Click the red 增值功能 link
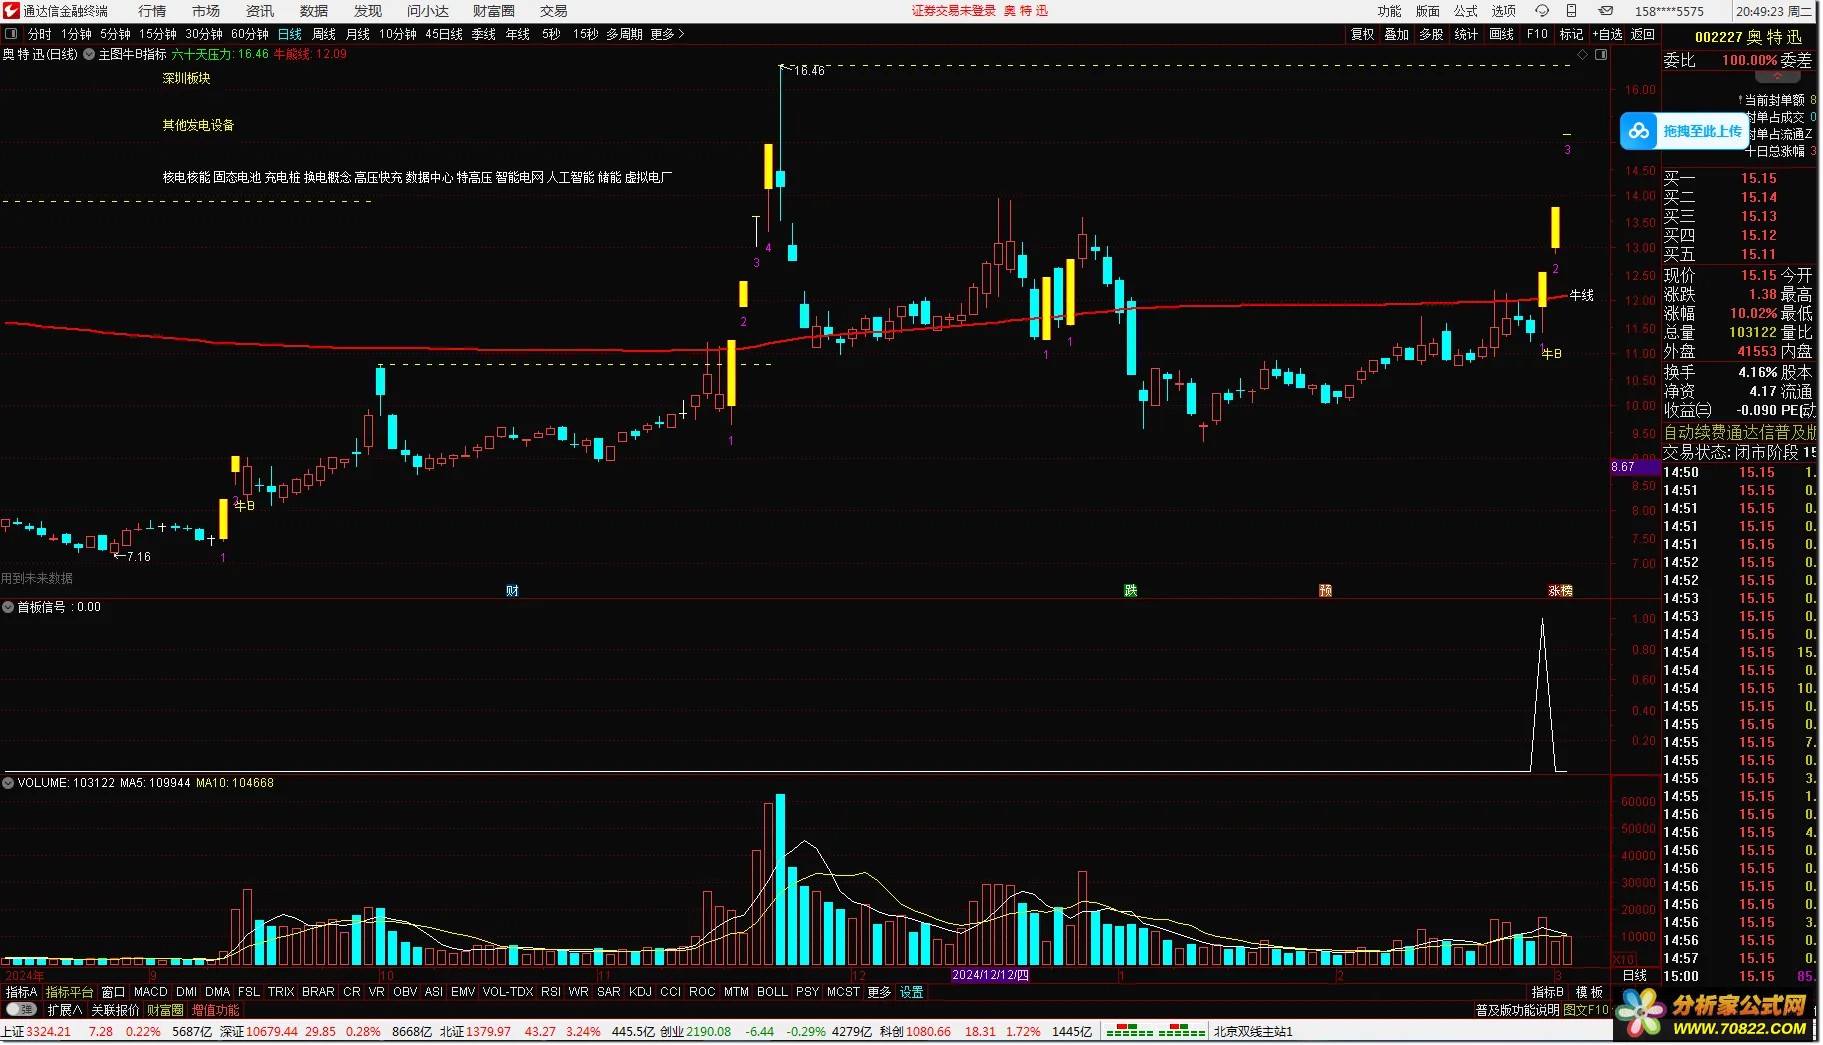 click(216, 1011)
